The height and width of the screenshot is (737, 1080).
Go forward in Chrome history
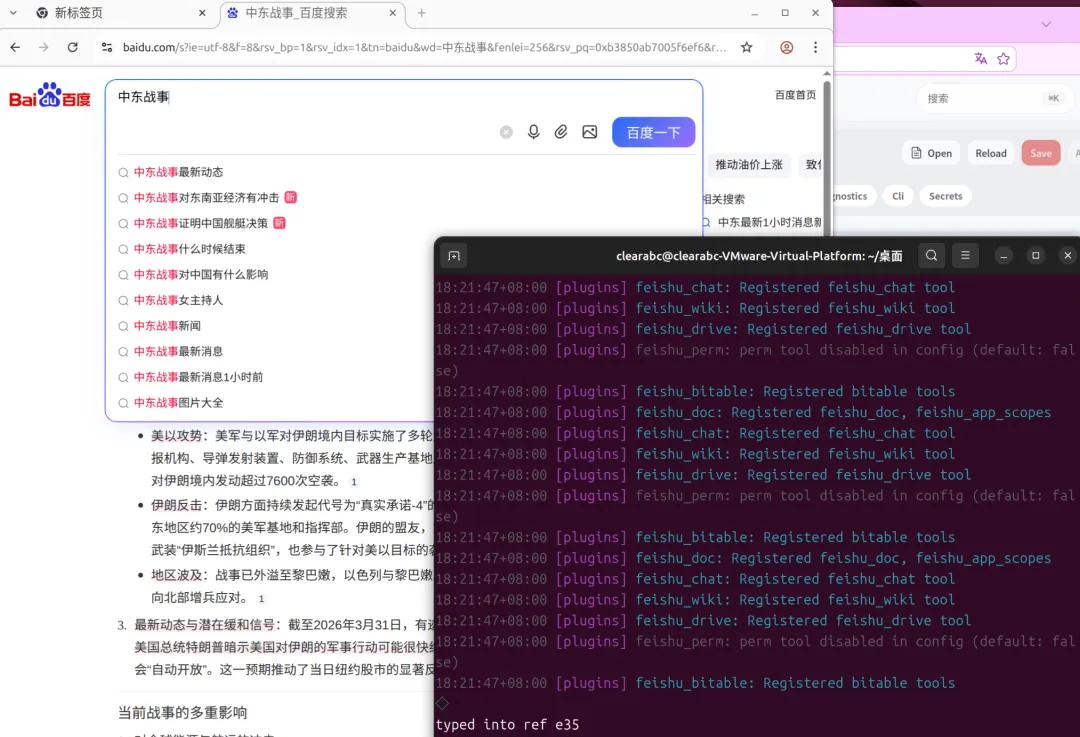[x=43, y=48]
